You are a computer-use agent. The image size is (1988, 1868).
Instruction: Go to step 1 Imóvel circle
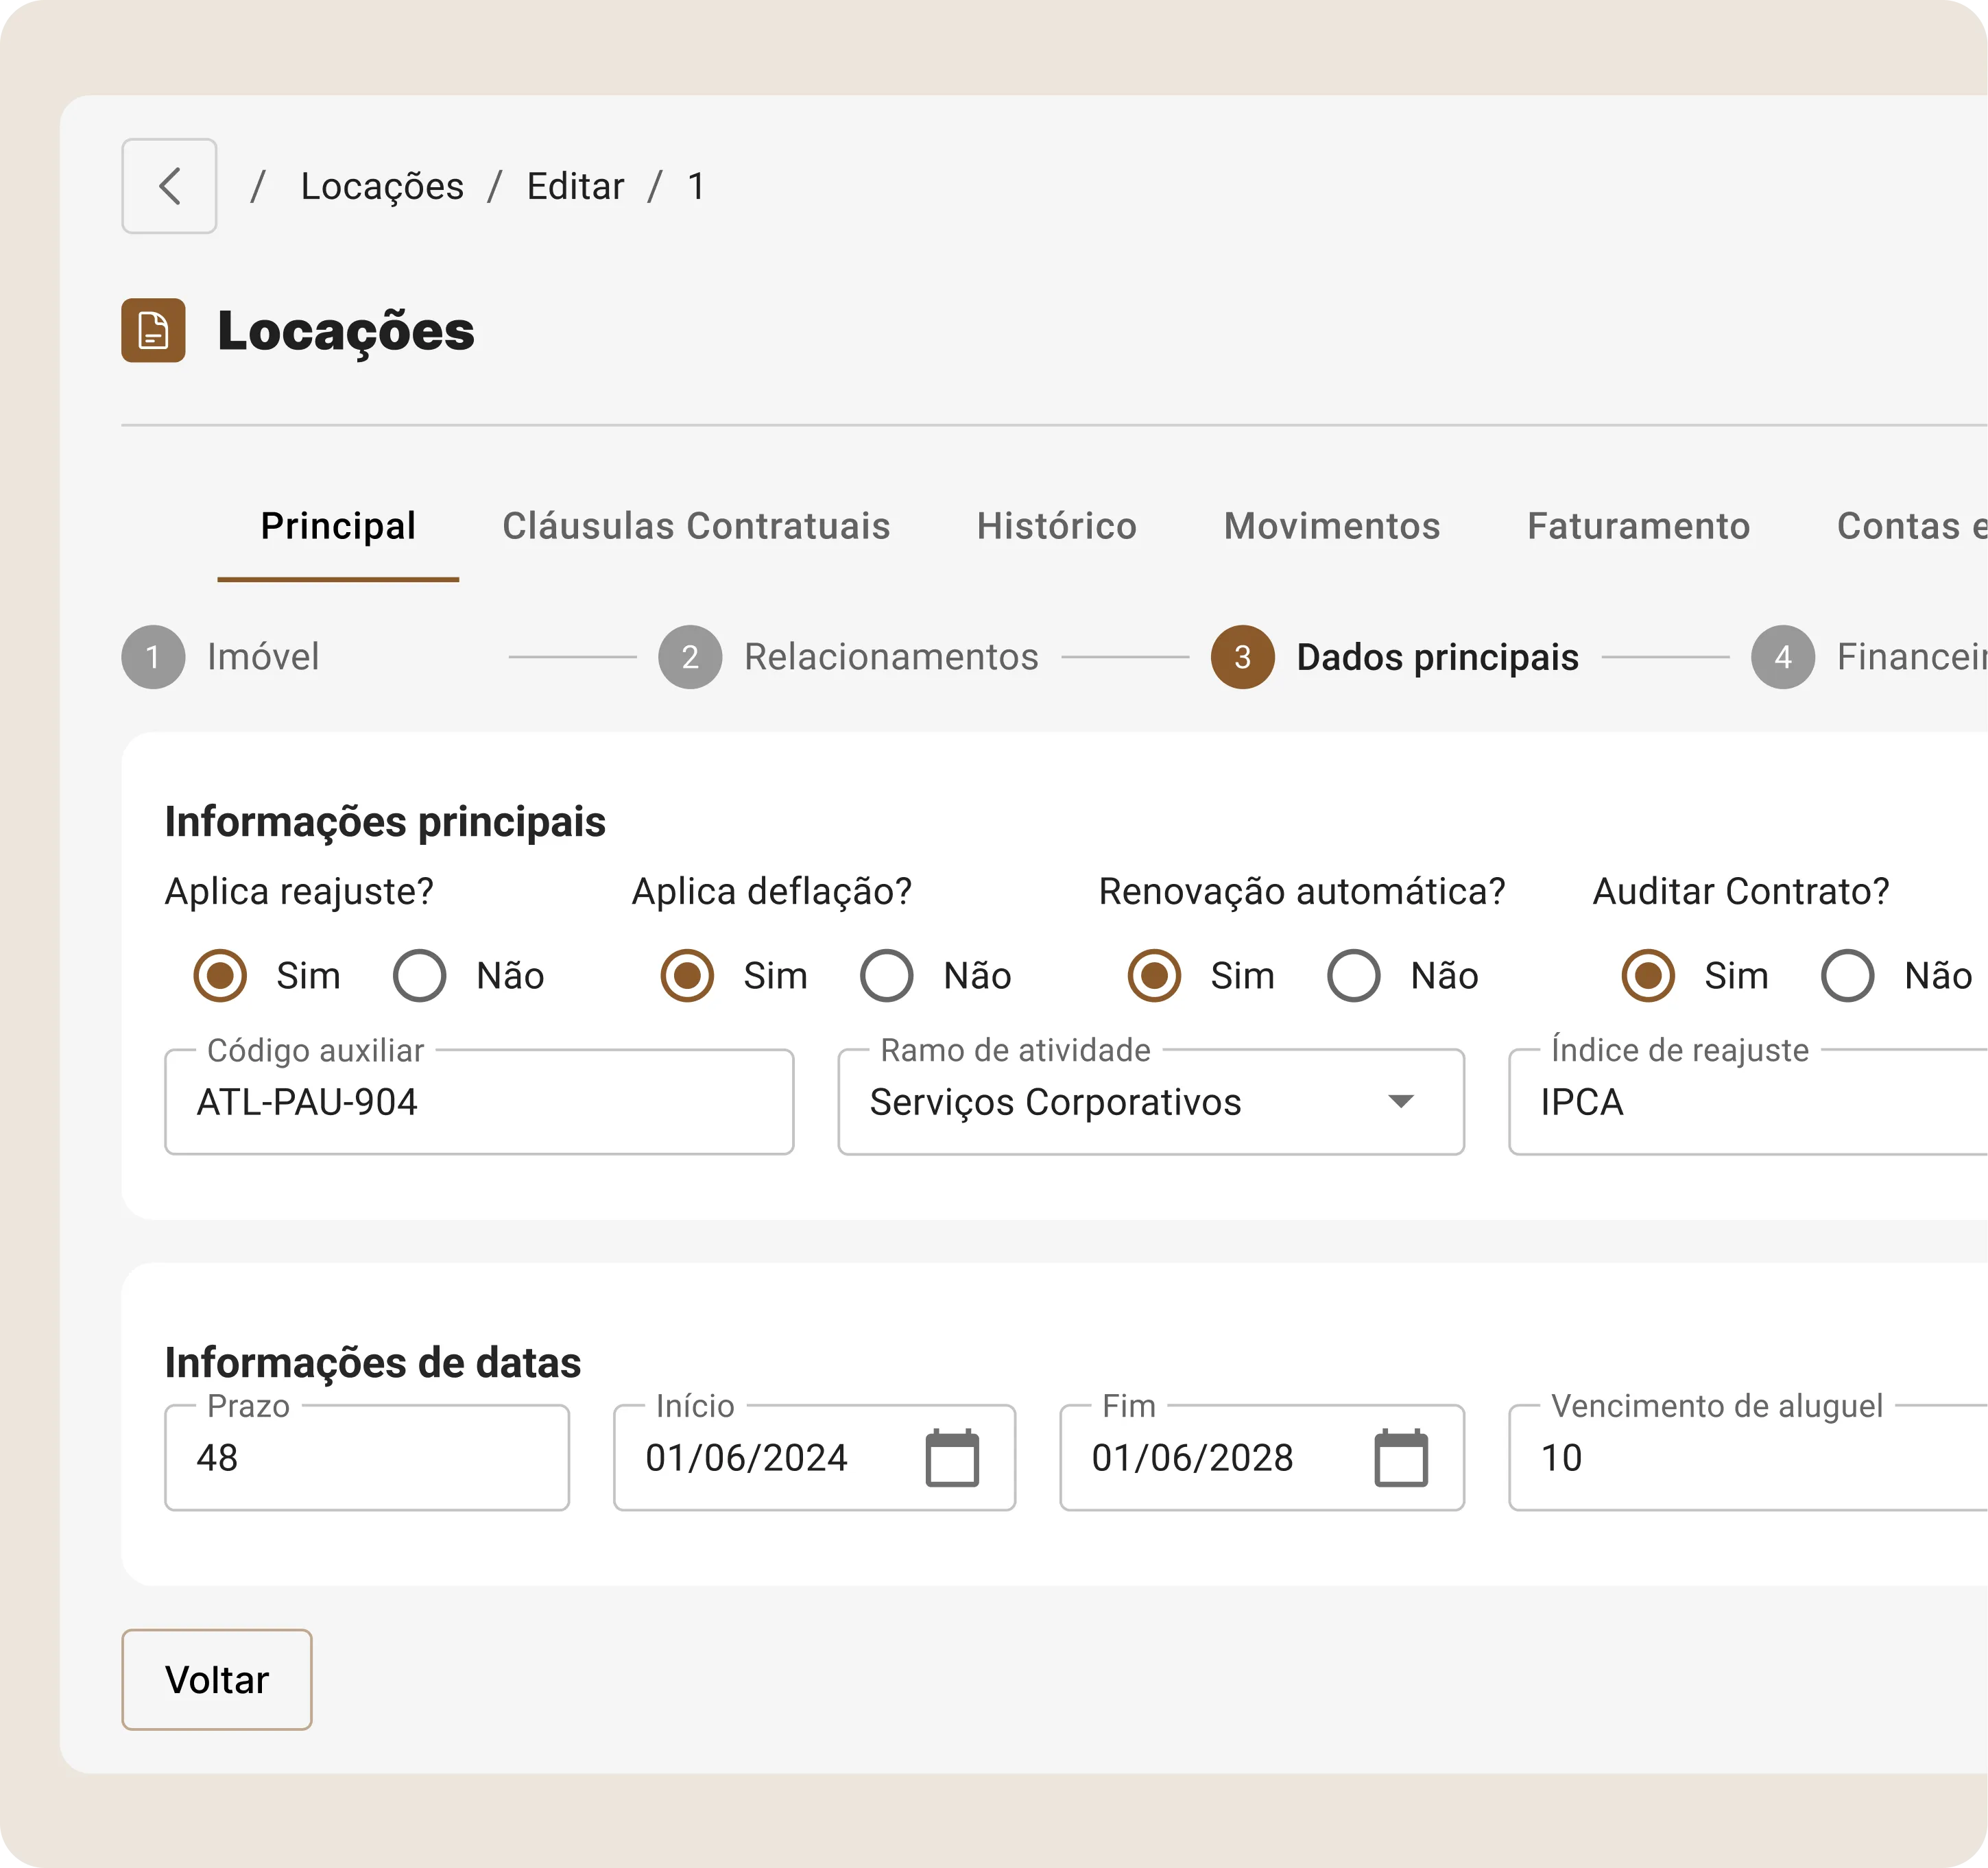point(153,657)
